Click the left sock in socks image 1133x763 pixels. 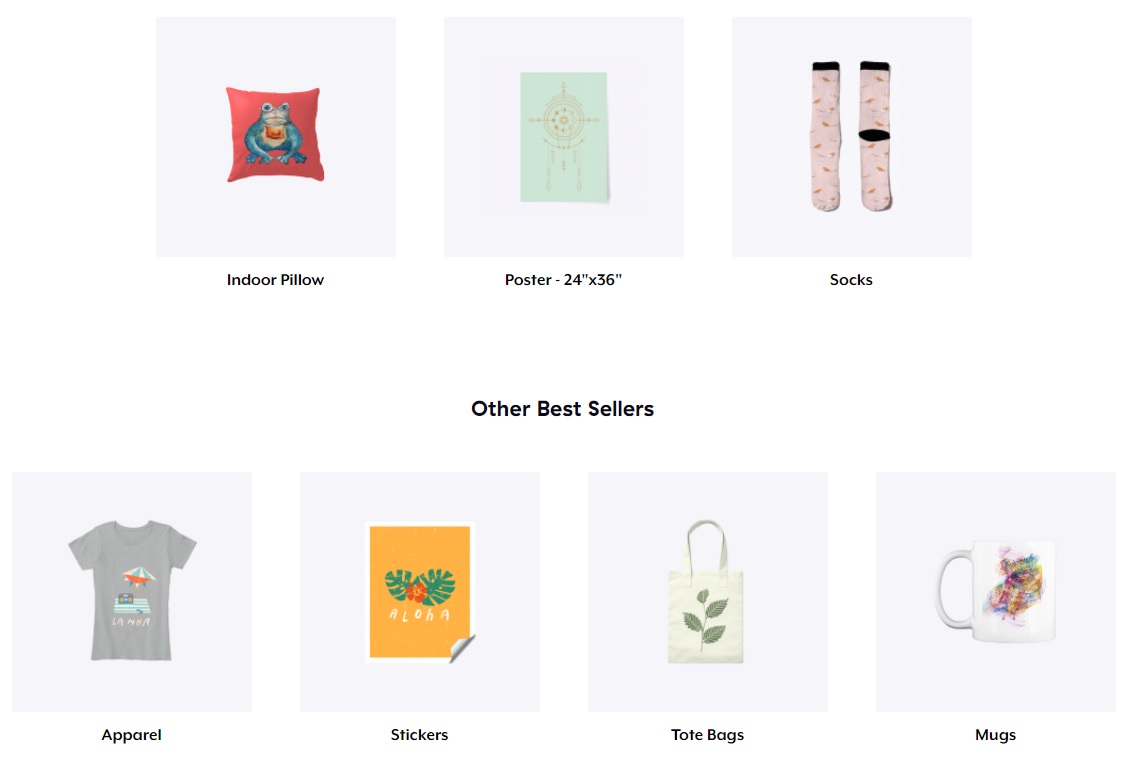[826, 137]
